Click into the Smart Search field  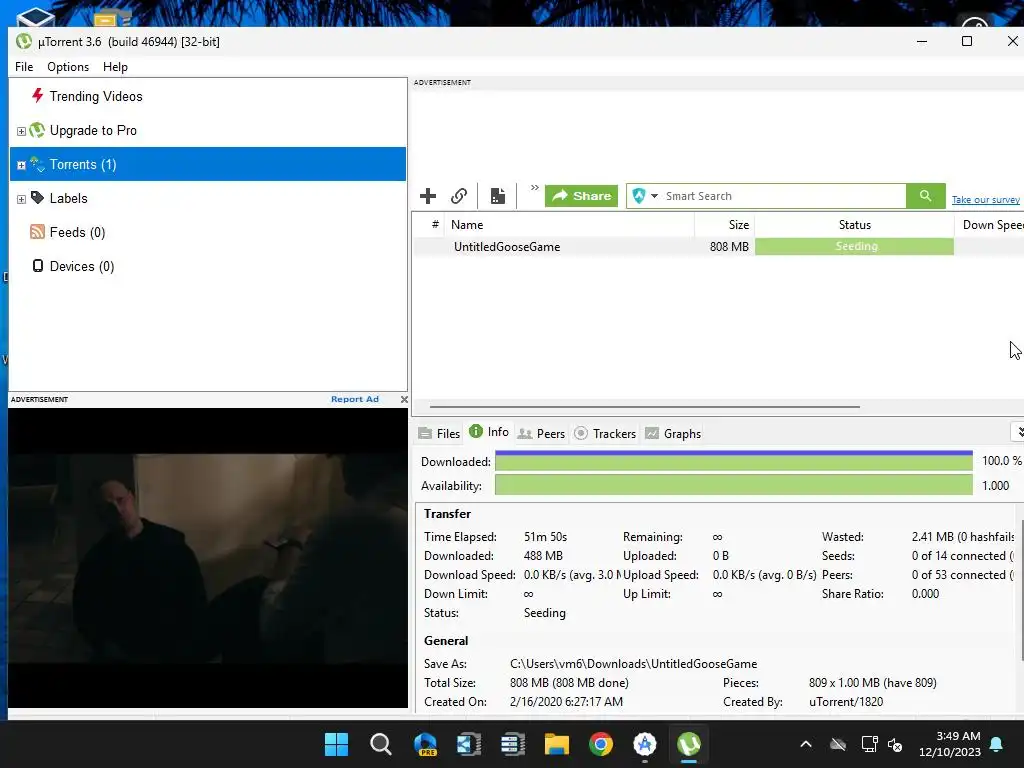click(x=784, y=196)
